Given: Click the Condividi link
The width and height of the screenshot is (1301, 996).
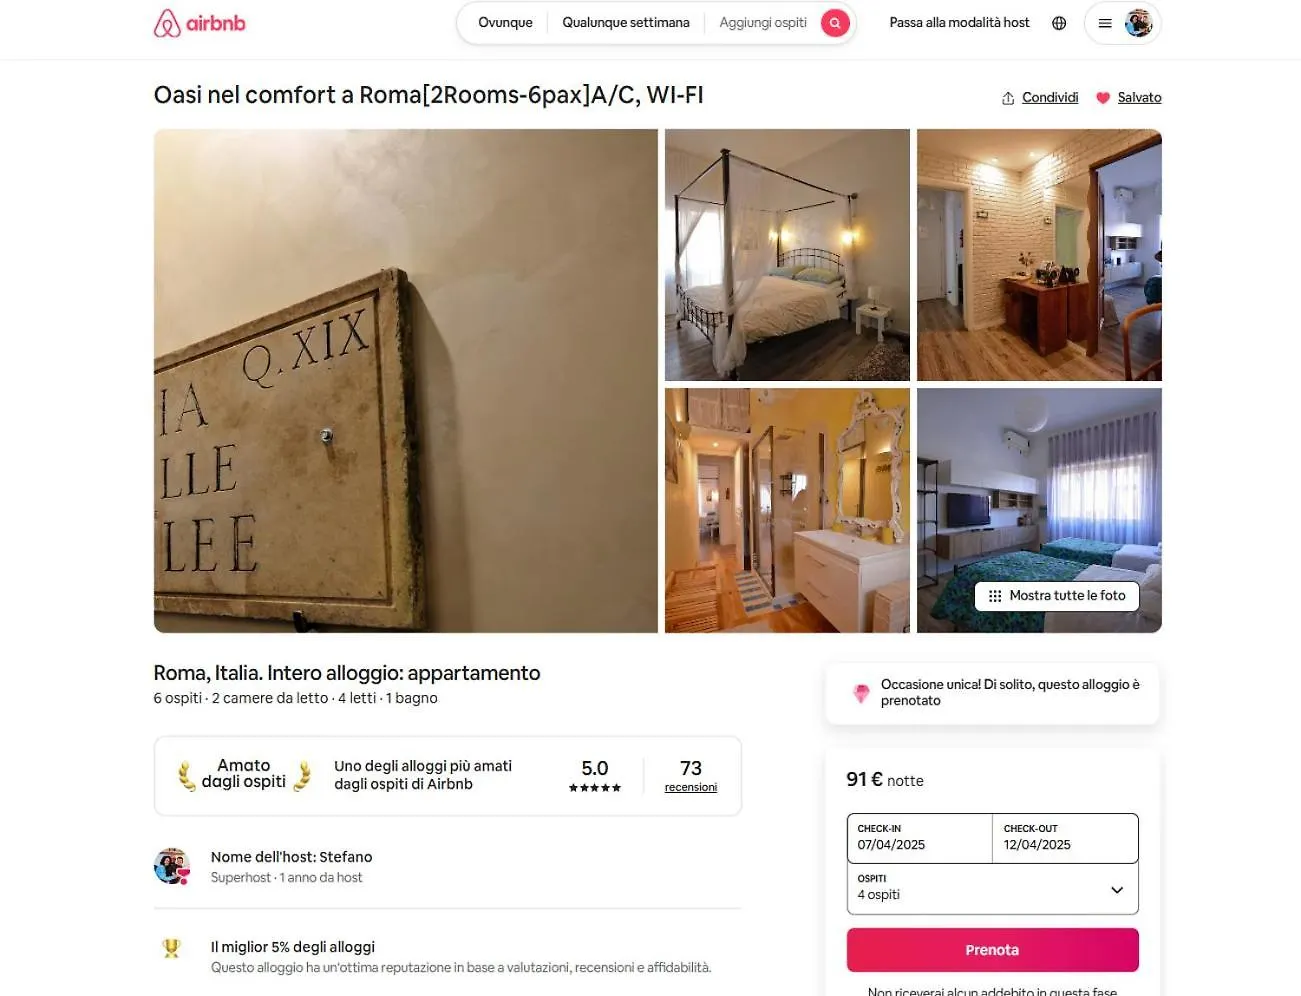Looking at the screenshot, I should (x=1050, y=98).
